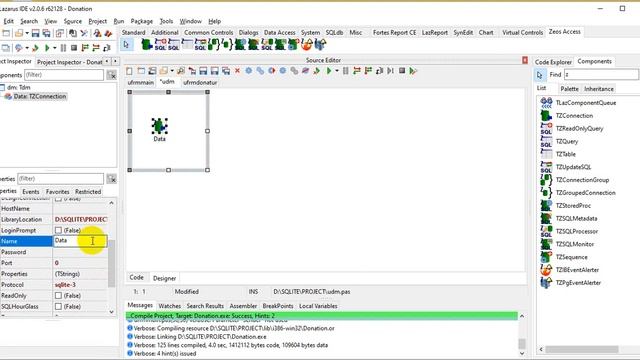Click arrow pointer icon beside Find field
The width and height of the screenshot is (640, 360).
[x=540, y=75]
